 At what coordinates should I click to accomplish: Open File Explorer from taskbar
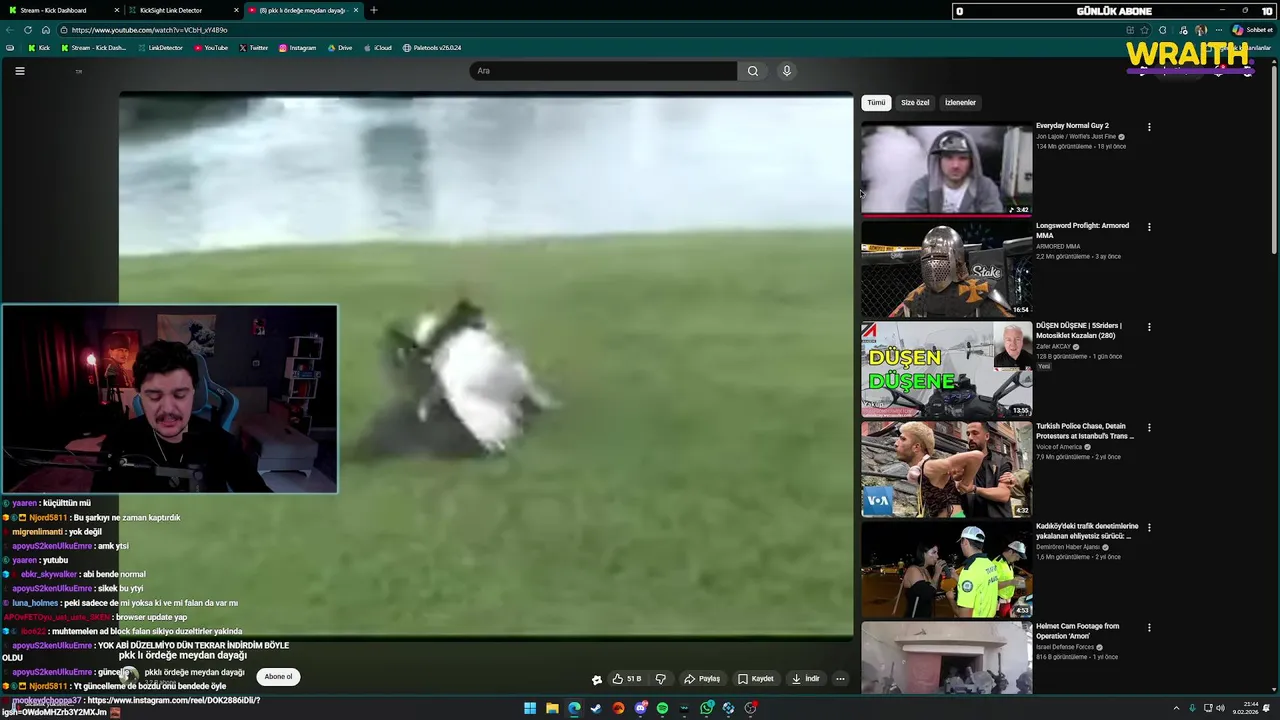tap(552, 708)
